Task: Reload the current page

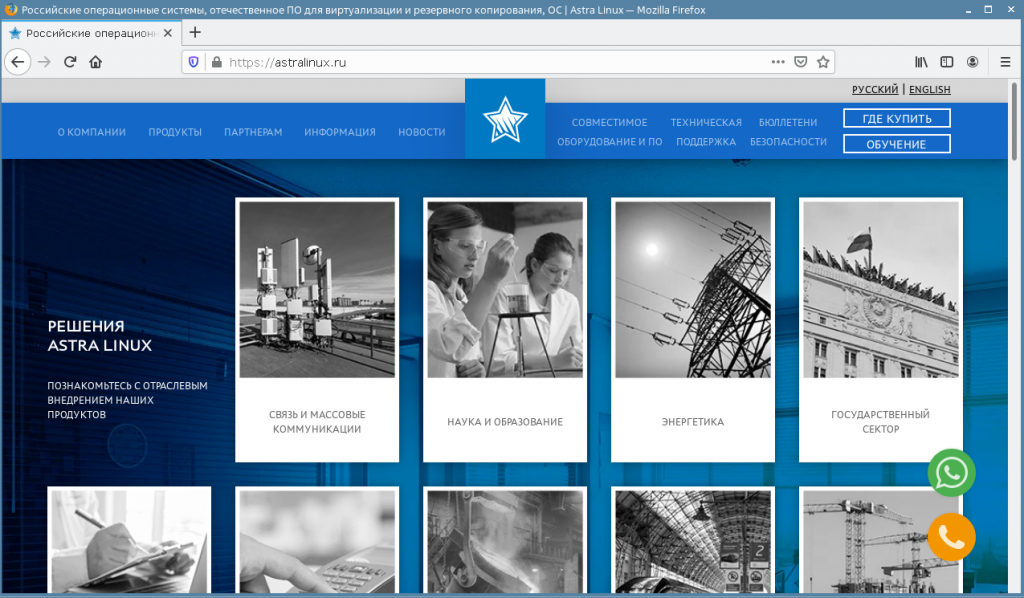Action: pyautogui.click(x=70, y=62)
